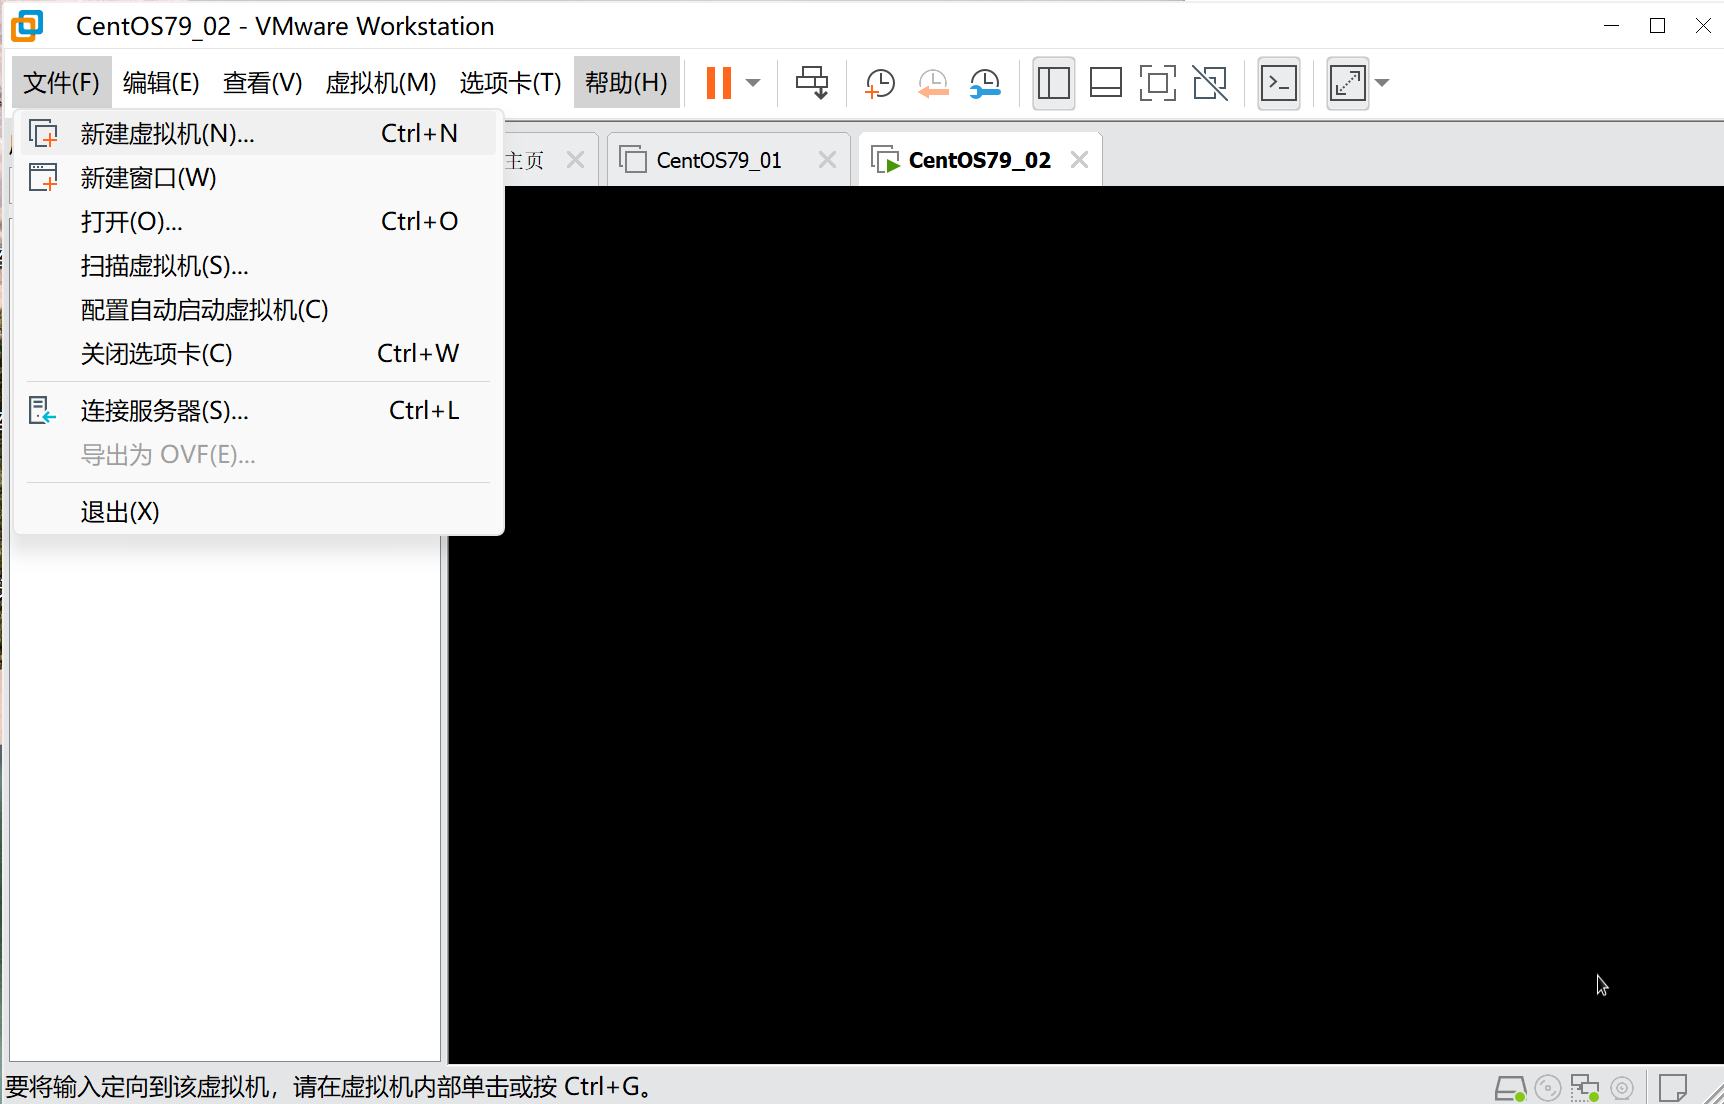Select 配置自动启动虚拟机(C) entry
Viewport: 1724px width, 1104px height.
tap(258, 309)
